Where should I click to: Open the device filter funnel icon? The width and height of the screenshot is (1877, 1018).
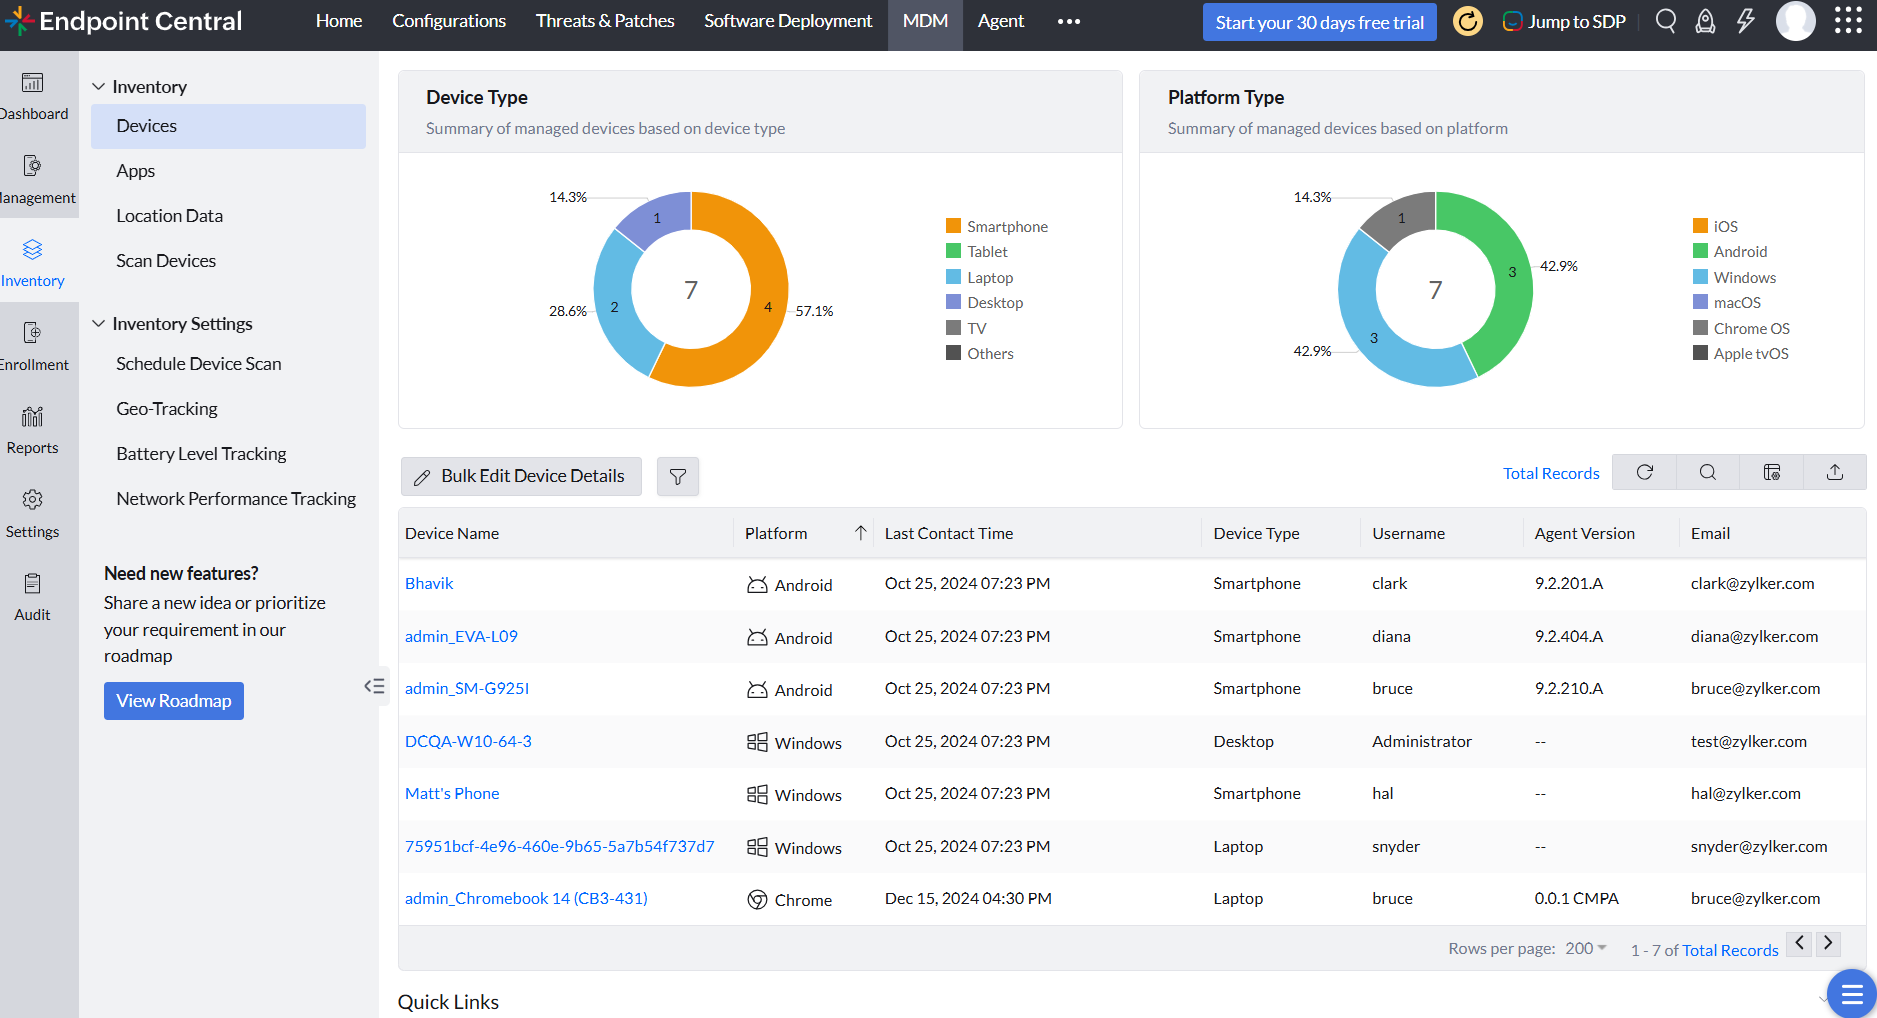678,477
